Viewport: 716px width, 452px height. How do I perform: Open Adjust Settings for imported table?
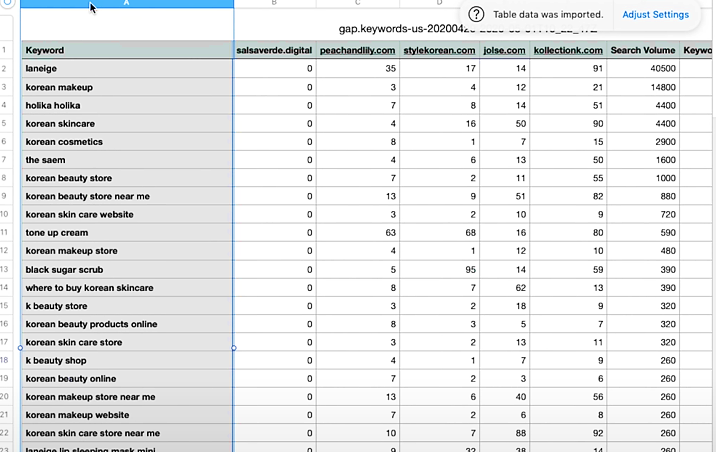coord(655,15)
